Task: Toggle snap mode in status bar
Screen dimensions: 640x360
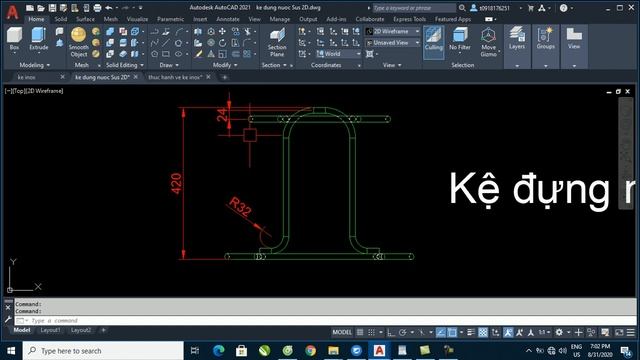Action: point(371,333)
